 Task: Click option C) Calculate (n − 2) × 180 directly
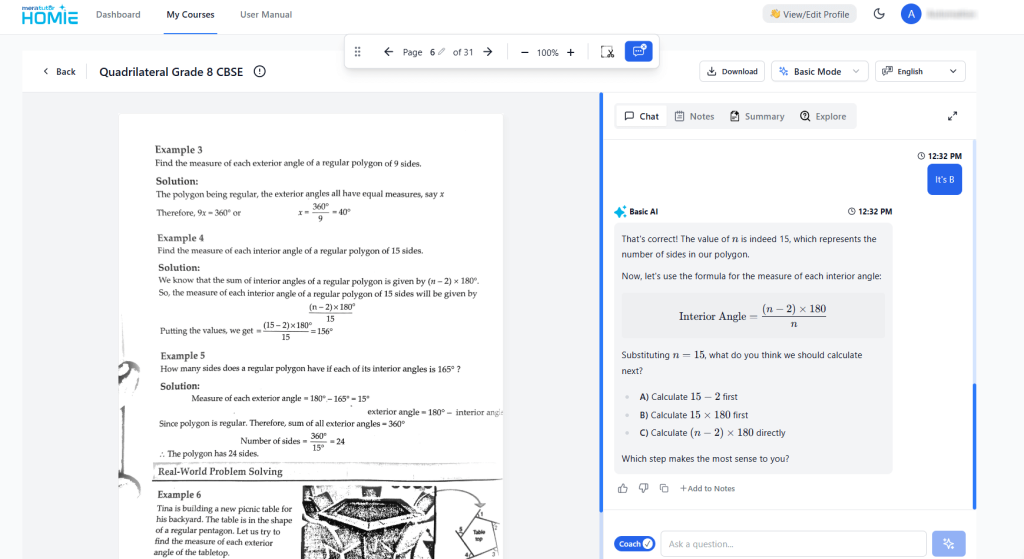click(712, 432)
